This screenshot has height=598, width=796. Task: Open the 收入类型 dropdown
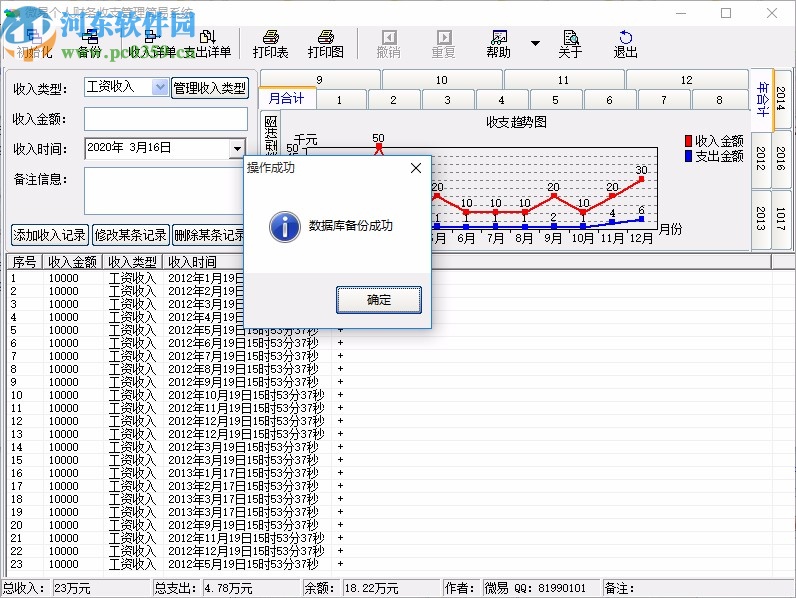click(160, 87)
